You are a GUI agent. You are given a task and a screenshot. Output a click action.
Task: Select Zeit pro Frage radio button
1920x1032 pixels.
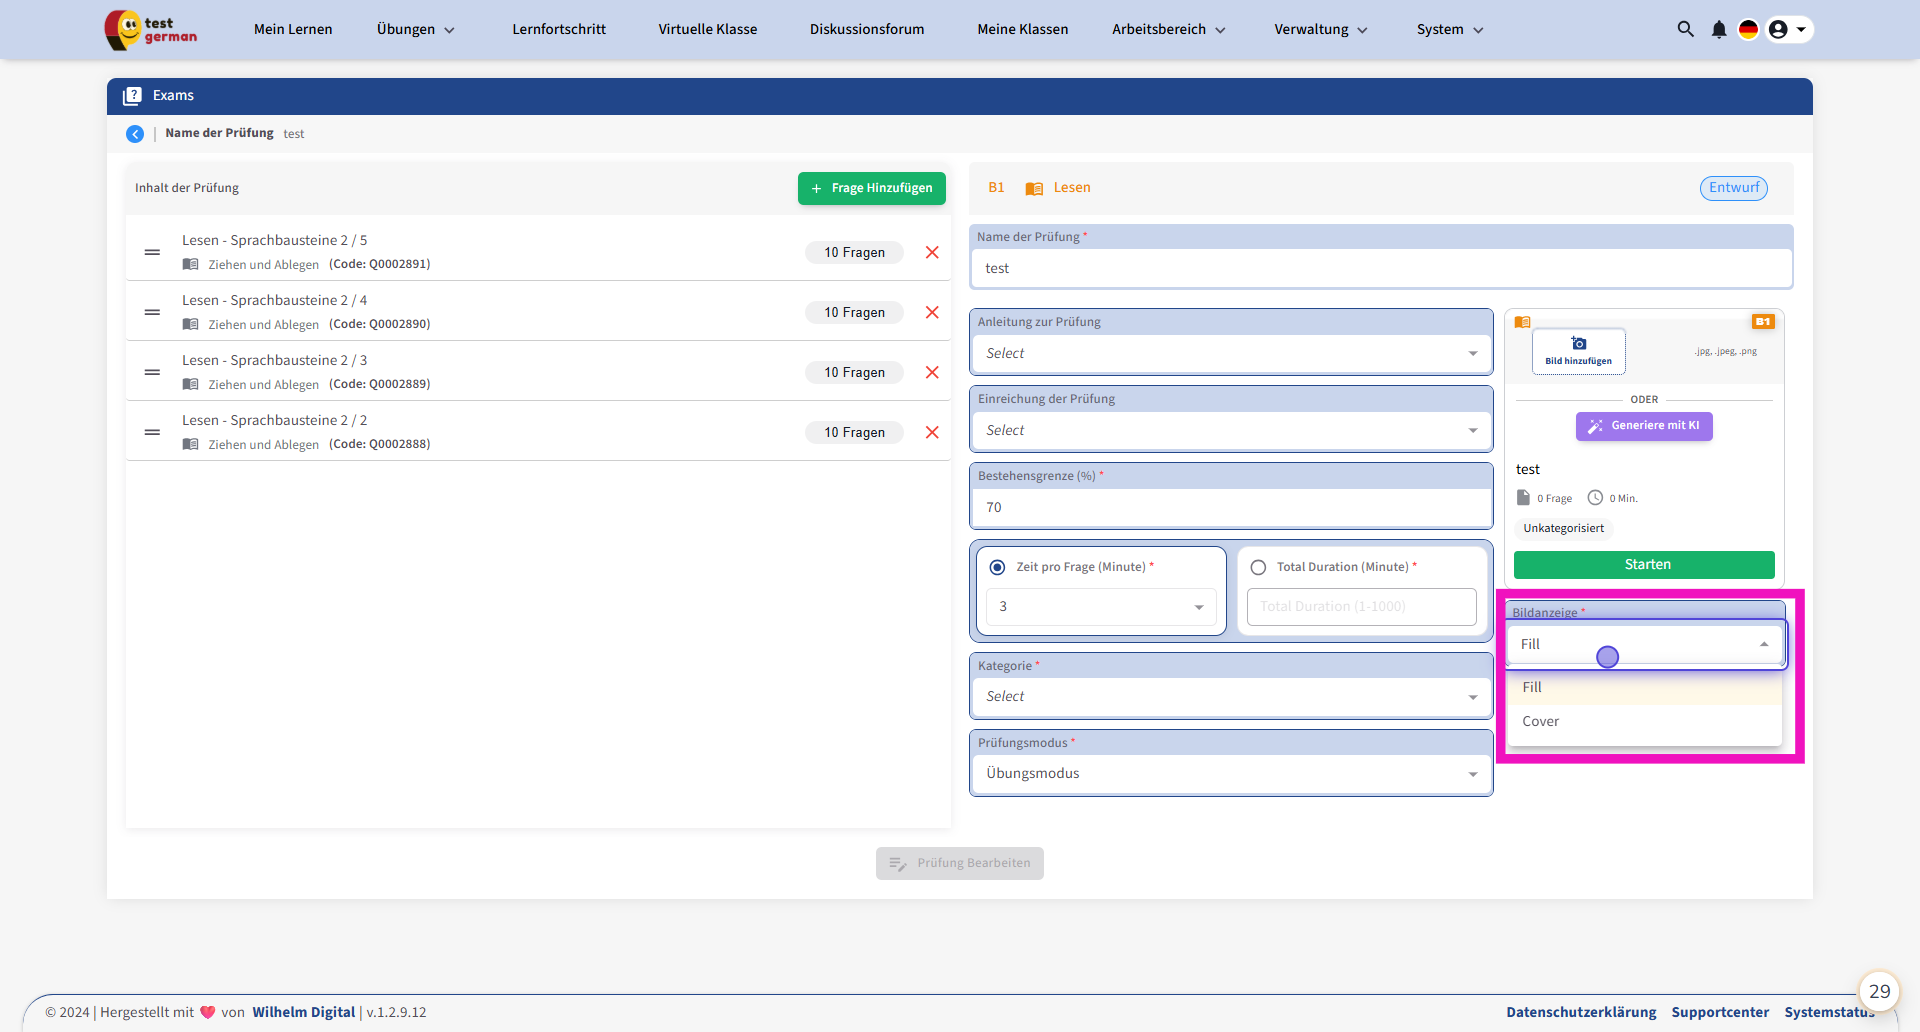coord(997,567)
